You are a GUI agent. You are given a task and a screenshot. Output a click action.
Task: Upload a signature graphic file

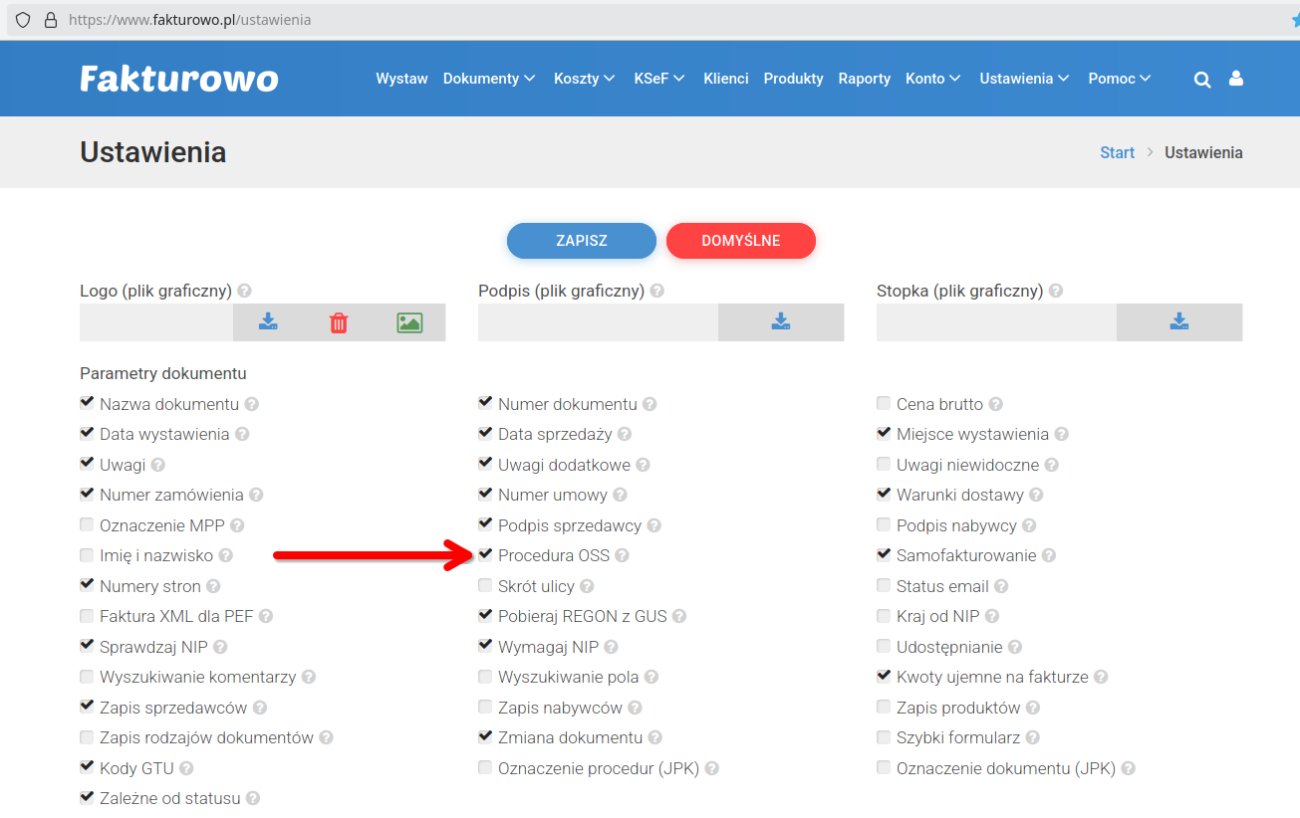tap(781, 321)
